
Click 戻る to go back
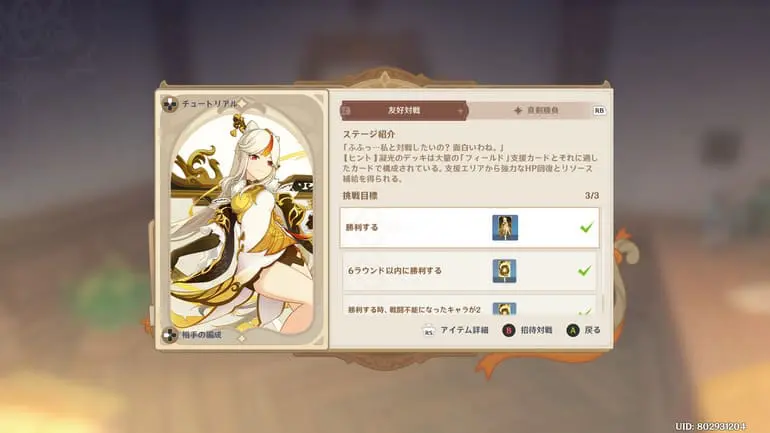[x=592, y=330]
